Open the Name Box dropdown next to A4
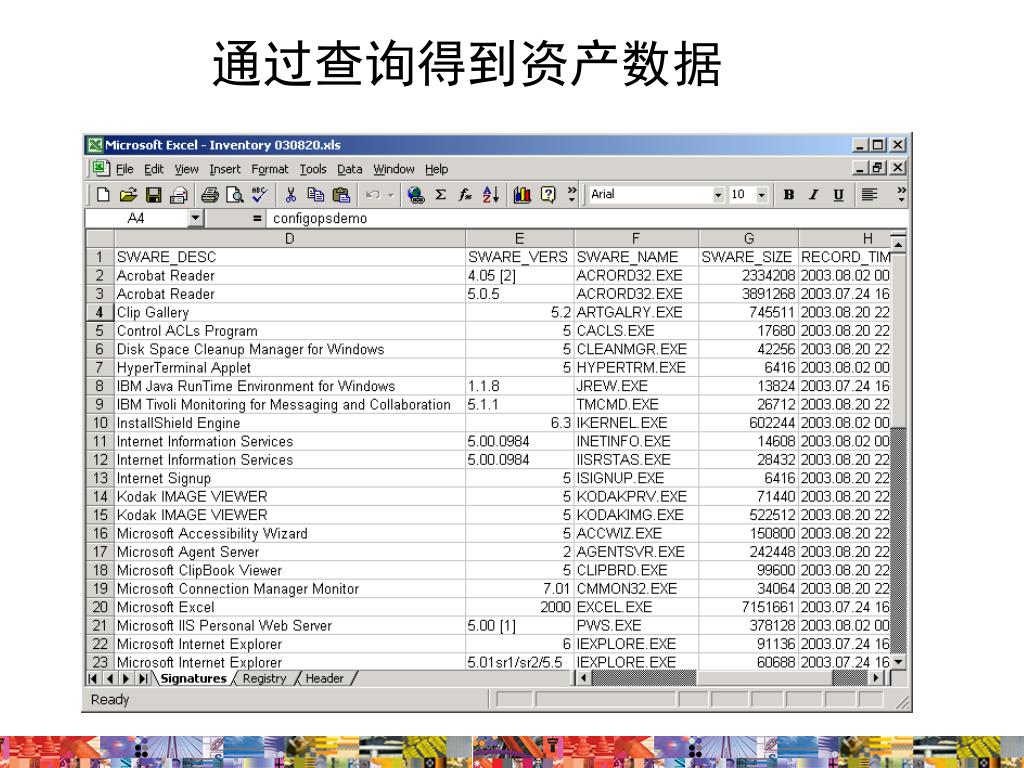This screenshot has height=768, width=1024. (x=195, y=218)
